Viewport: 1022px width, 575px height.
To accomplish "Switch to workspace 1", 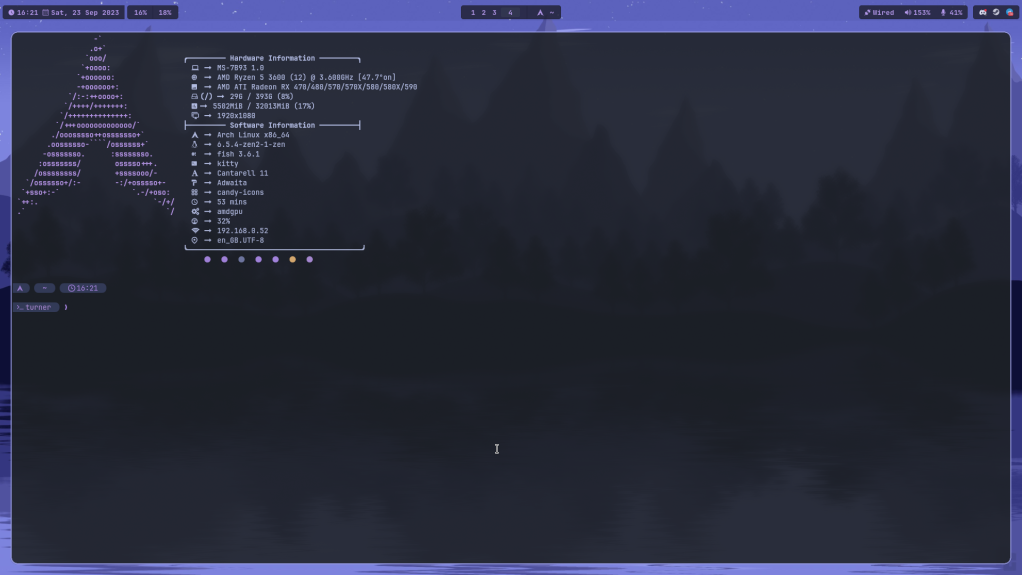I will (x=473, y=12).
